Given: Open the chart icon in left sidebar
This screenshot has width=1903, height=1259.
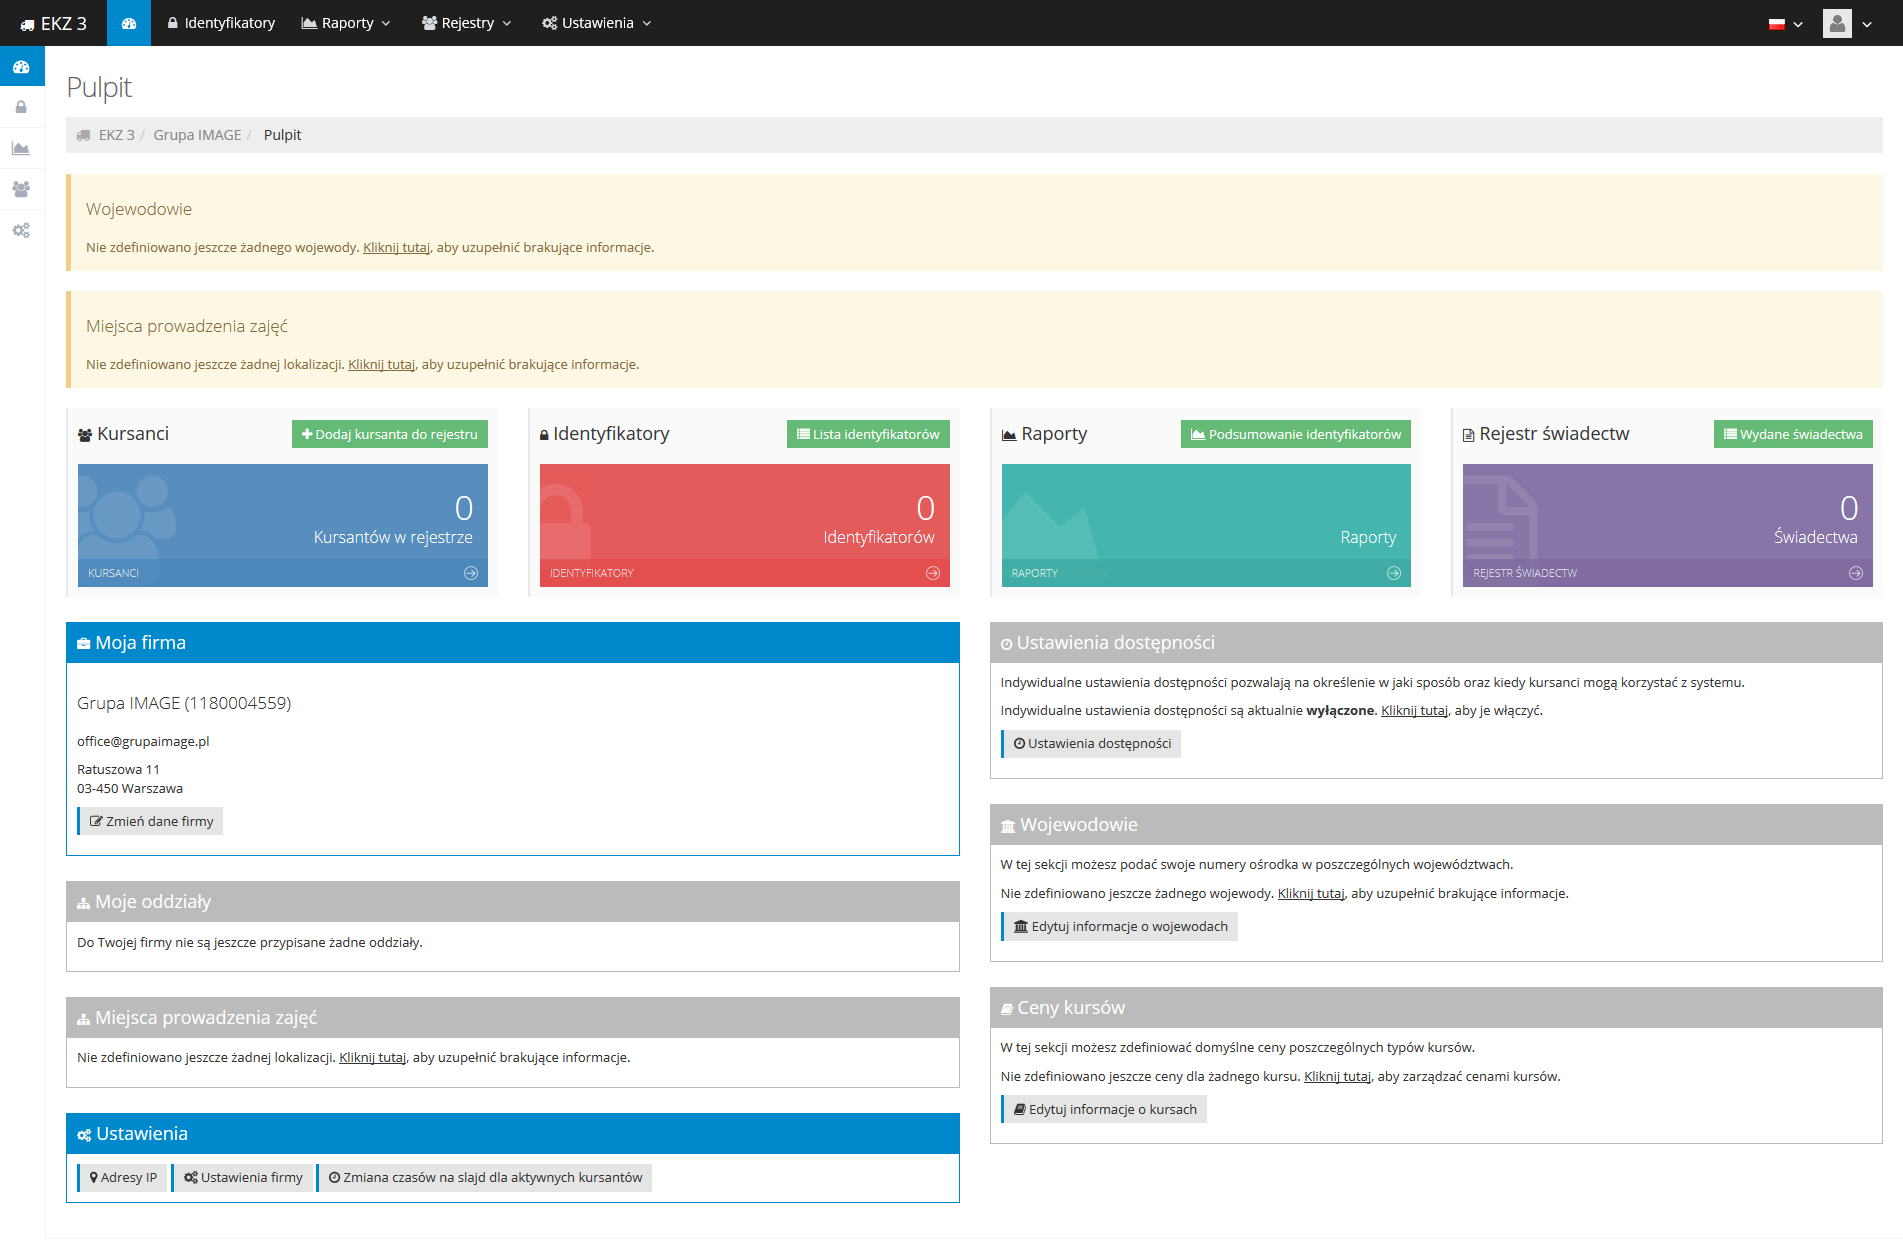Looking at the screenshot, I should coord(21,148).
